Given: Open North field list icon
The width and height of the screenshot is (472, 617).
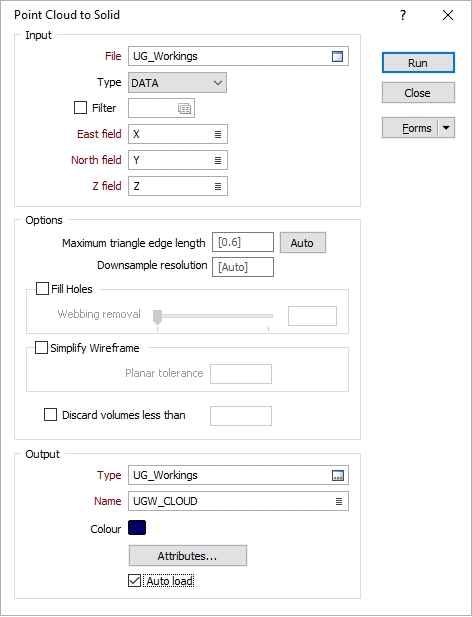Looking at the screenshot, I should (x=218, y=161).
